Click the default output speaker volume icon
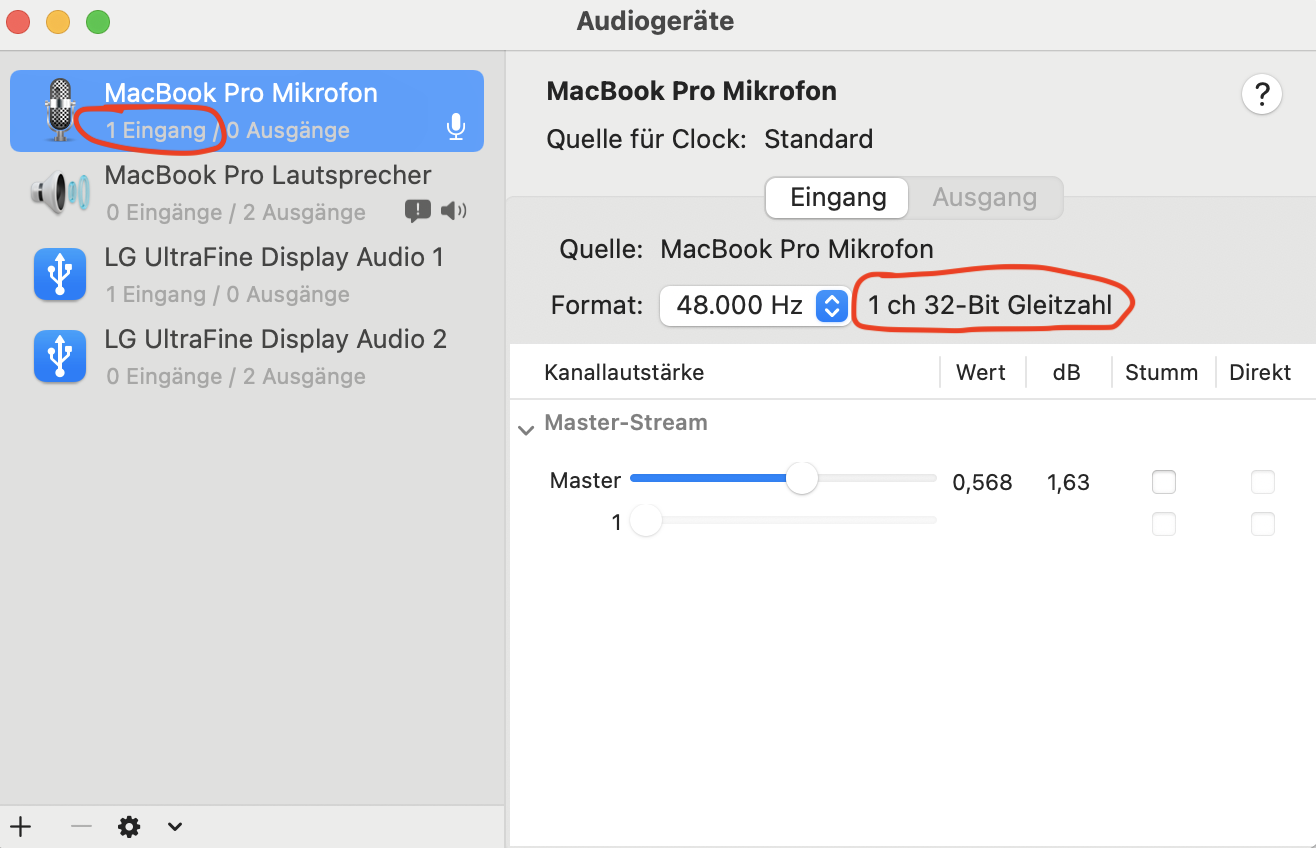This screenshot has height=848, width=1316. pyautogui.click(x=453, y=211)
